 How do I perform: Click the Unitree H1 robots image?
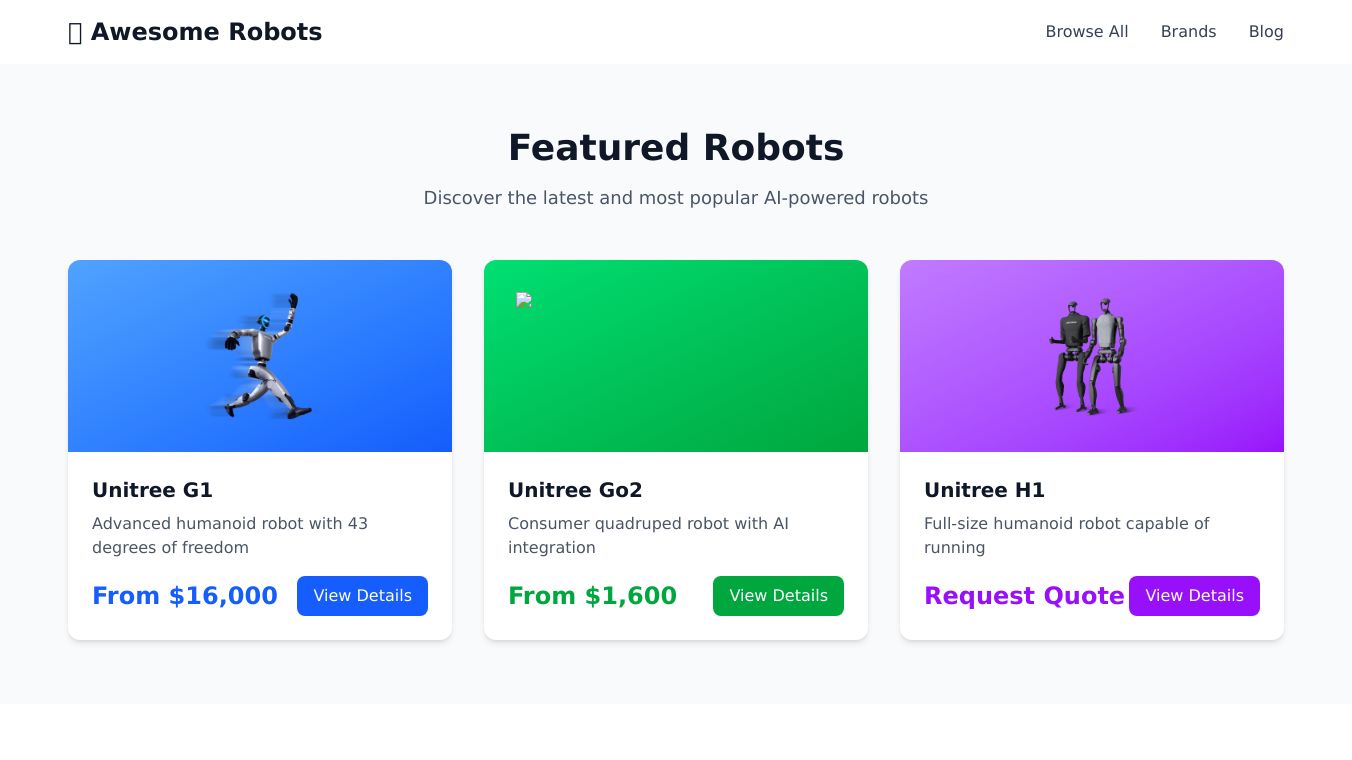pos(1091,356)
